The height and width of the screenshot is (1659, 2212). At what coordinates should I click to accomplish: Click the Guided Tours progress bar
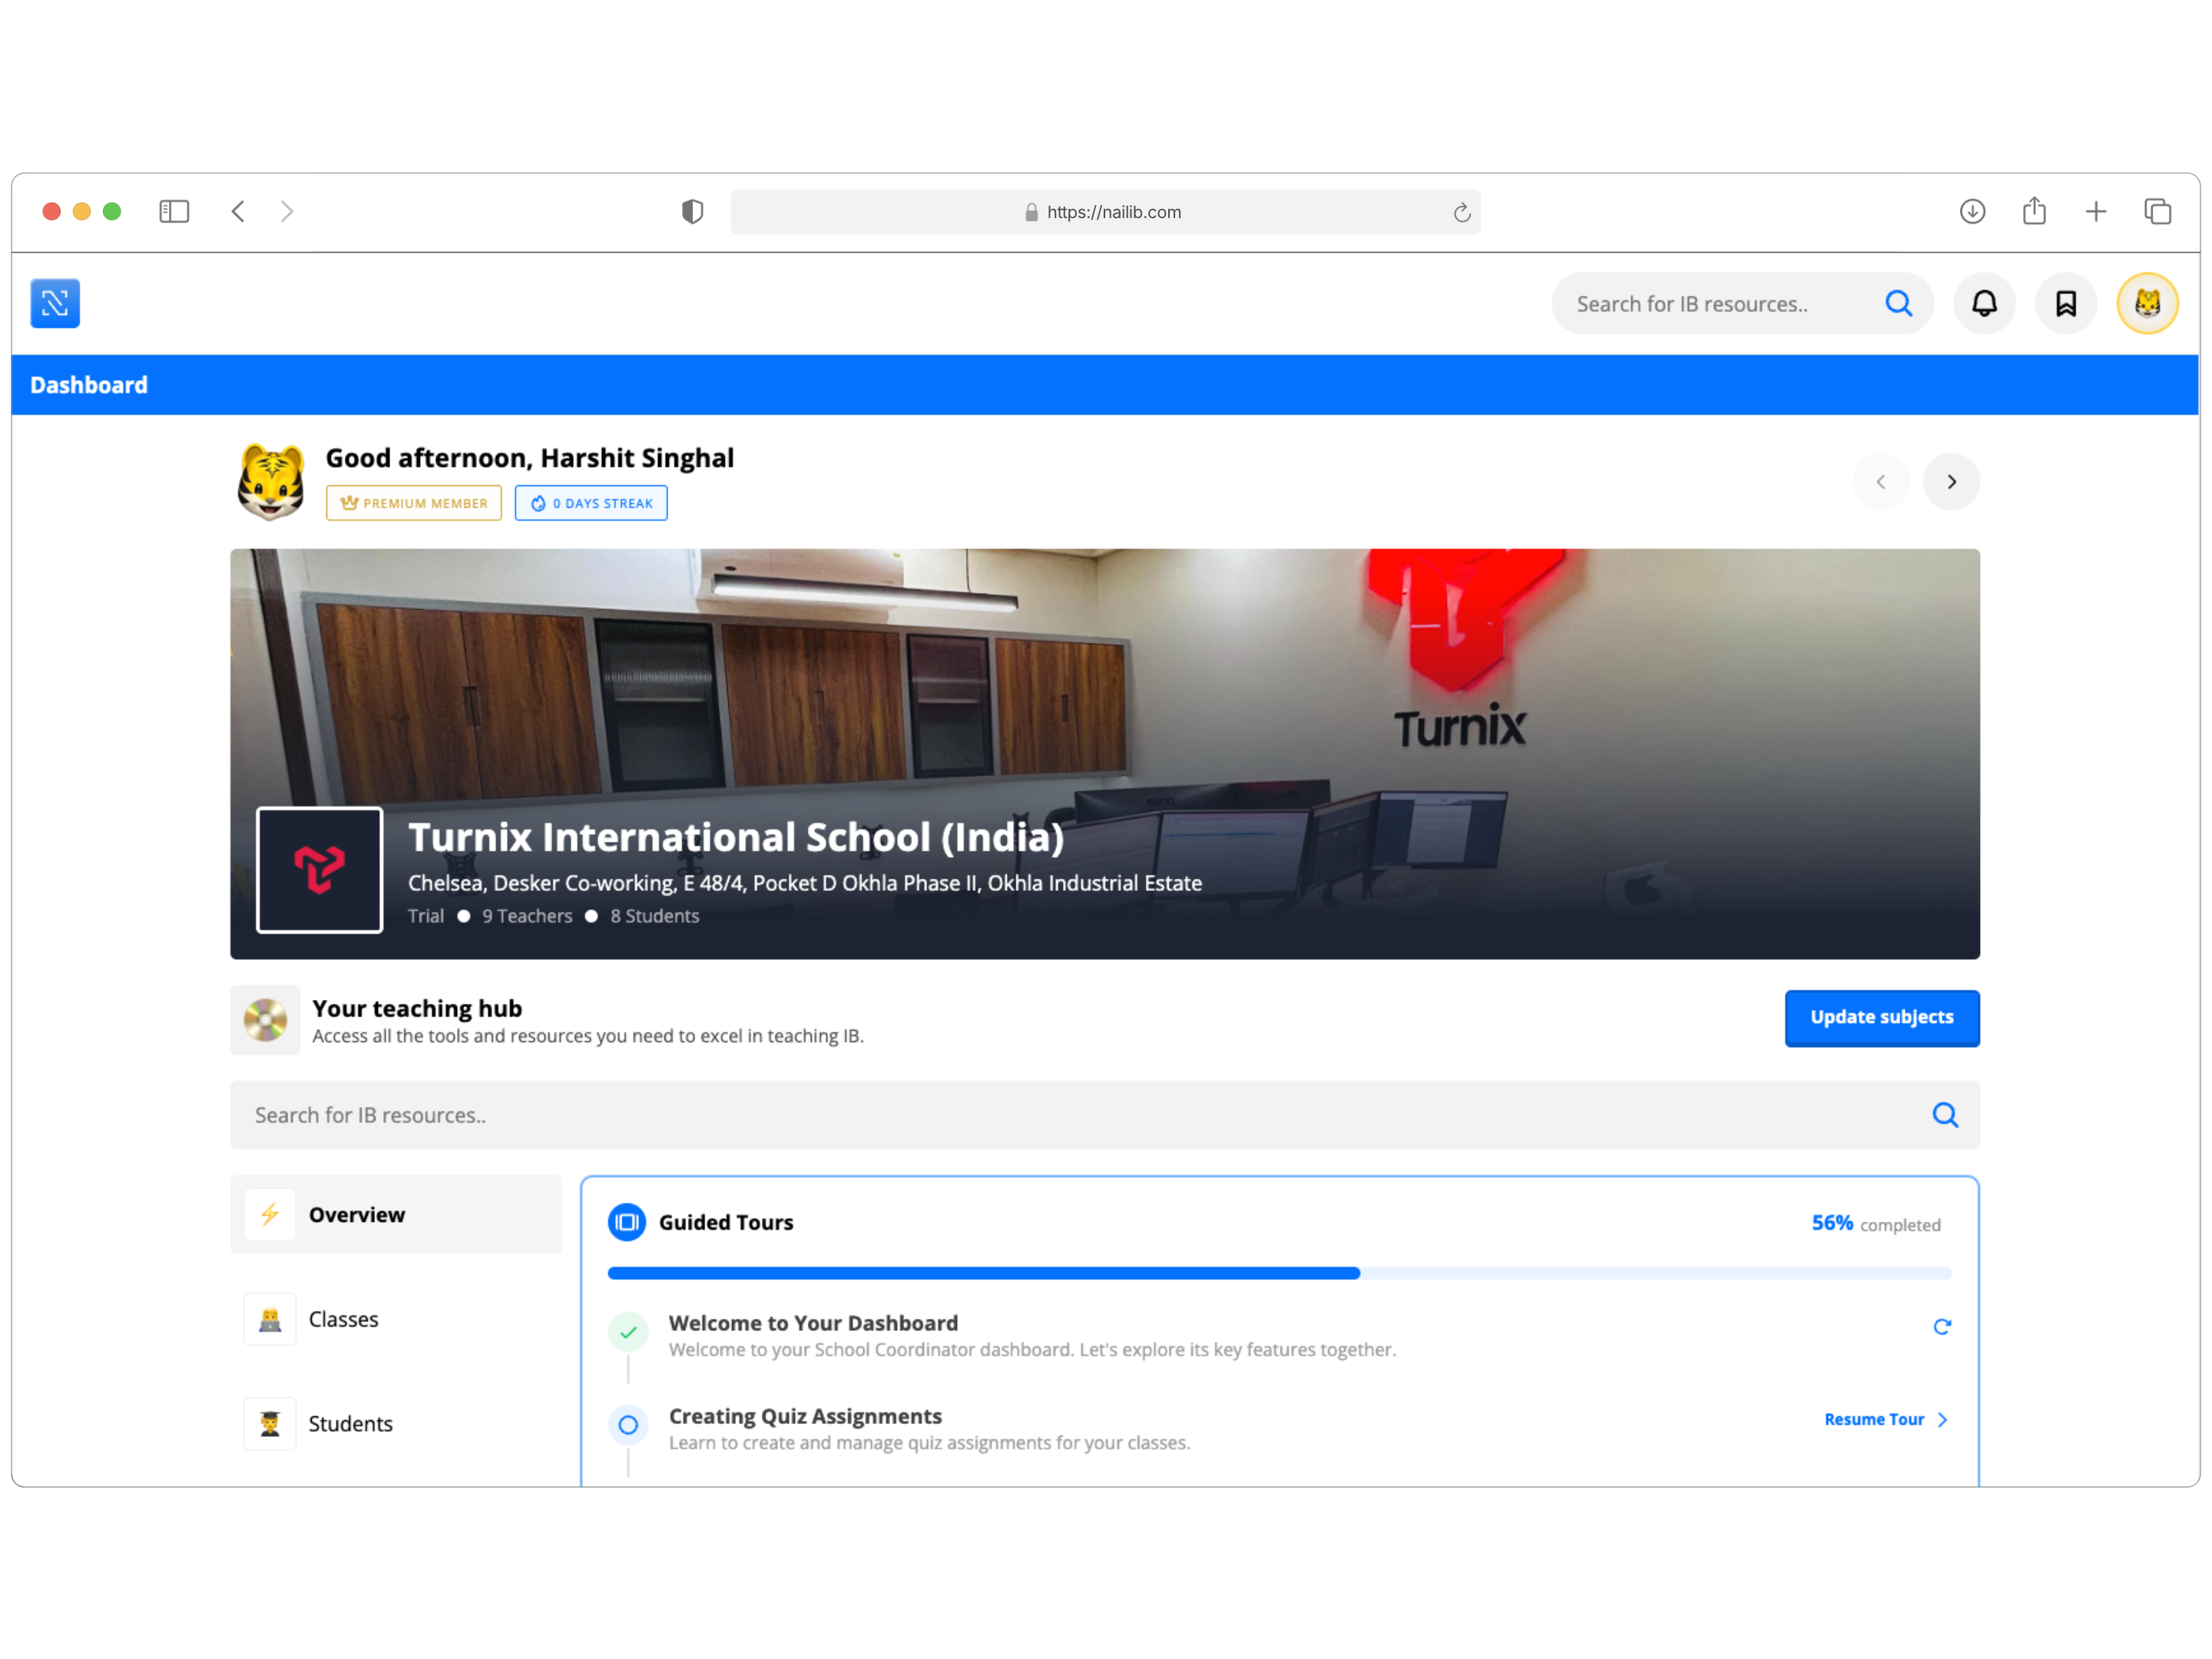1280,1272
